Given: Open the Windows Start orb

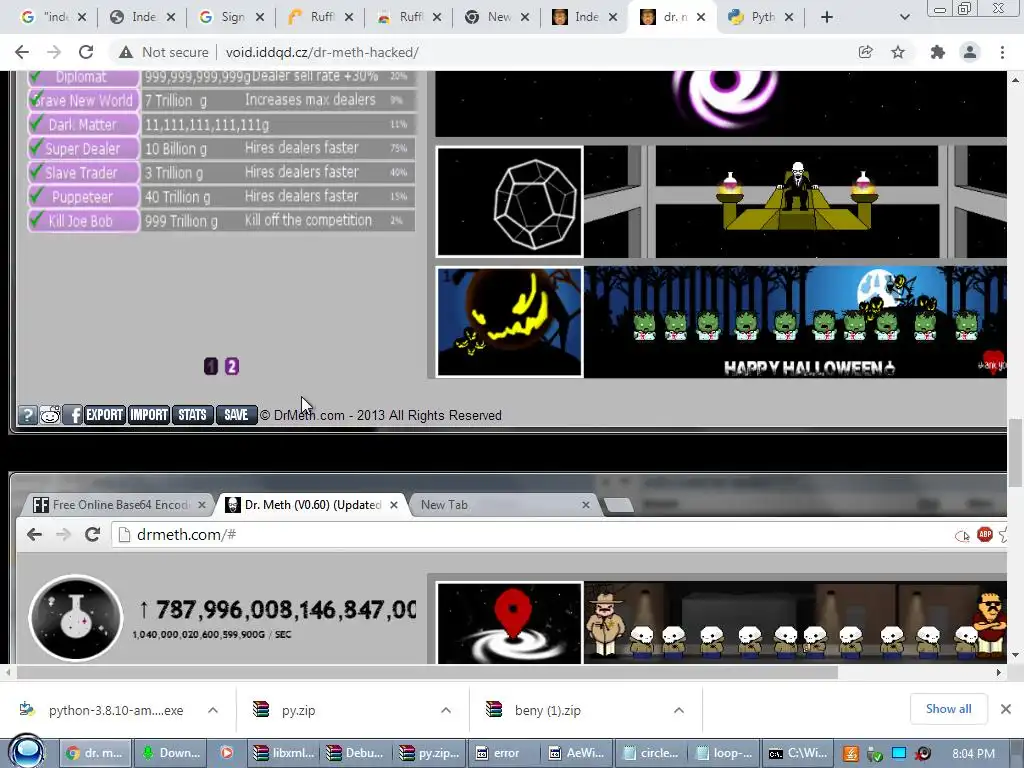Looking at the screenshot, I should pyautogui.click(x=27, y=752).
